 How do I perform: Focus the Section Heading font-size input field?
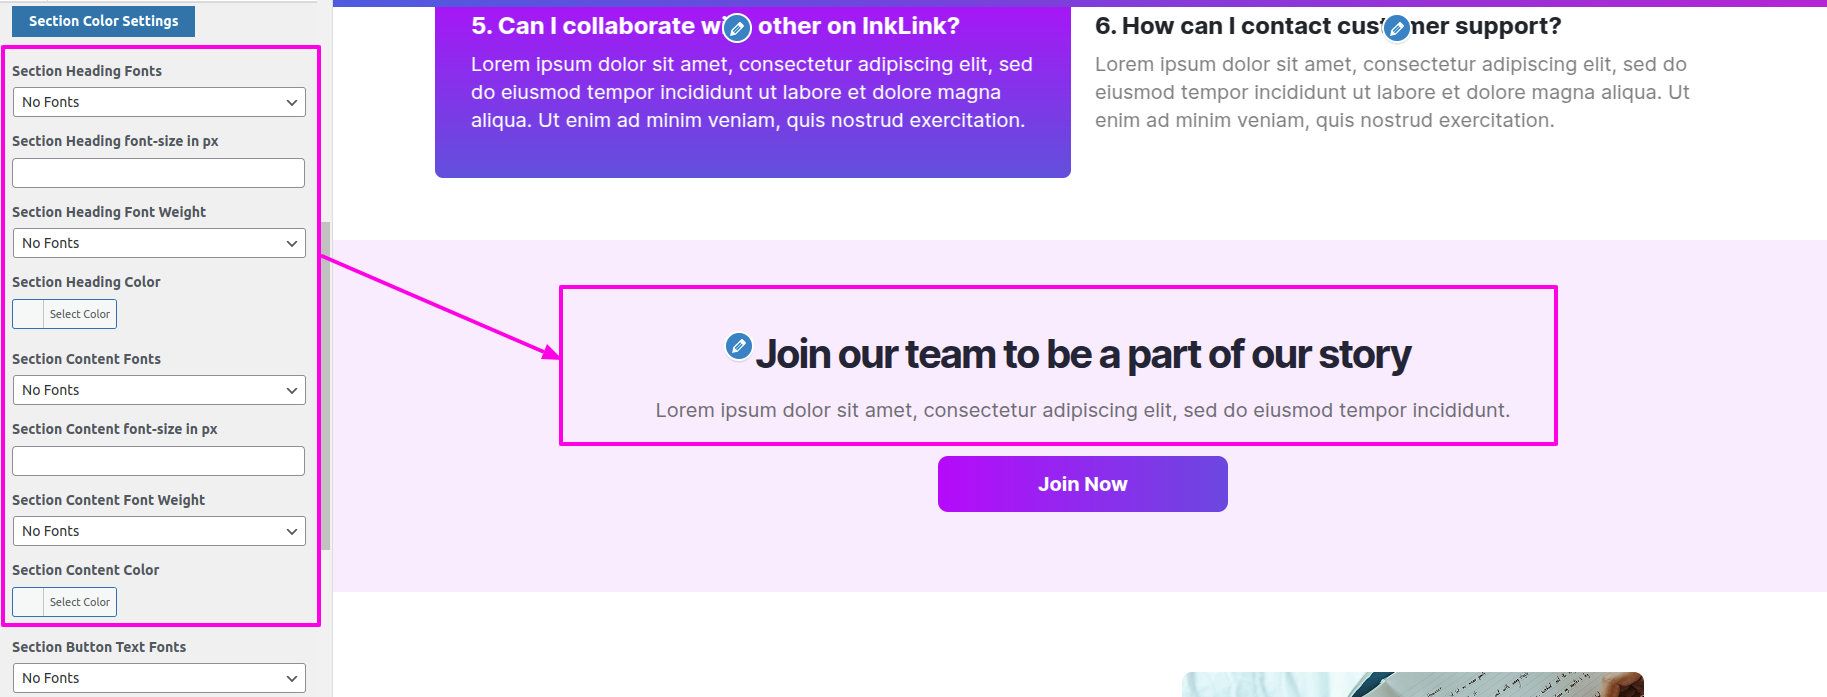point(159,173)
